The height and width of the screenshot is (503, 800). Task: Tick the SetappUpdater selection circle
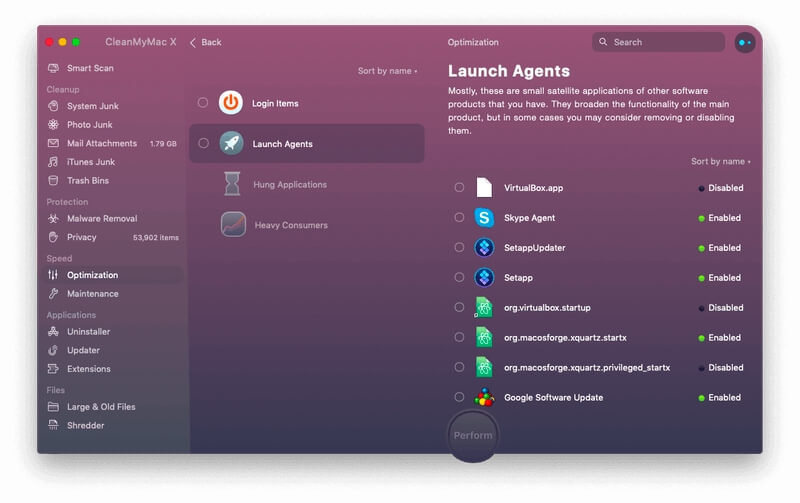(x=459, y=247)
